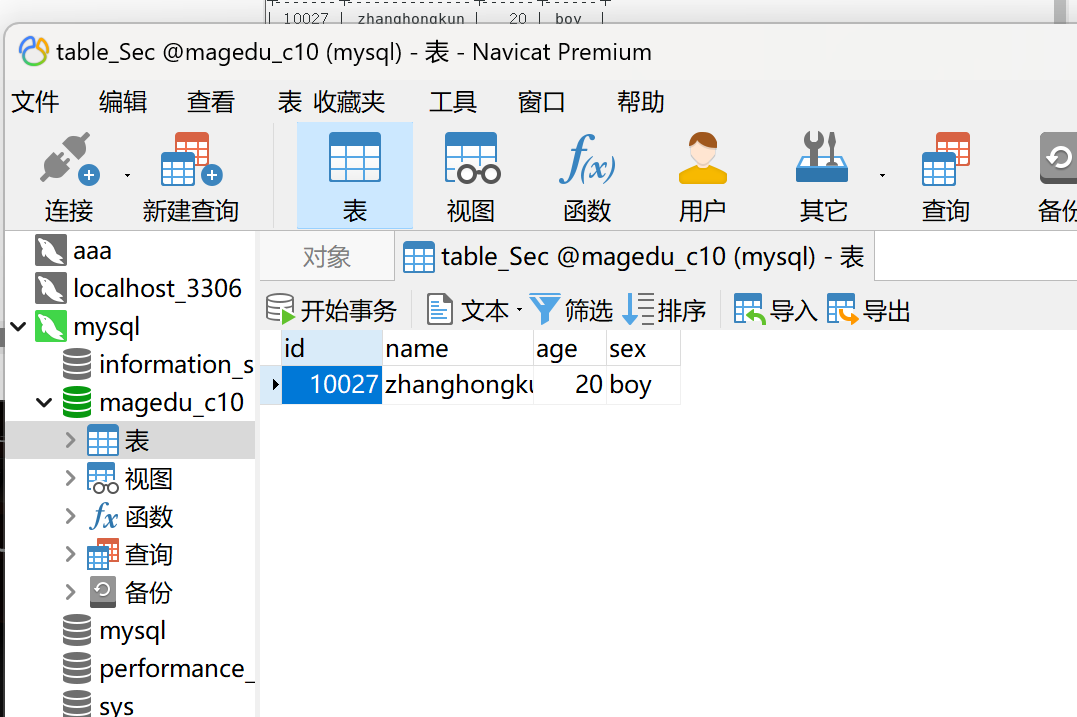Collapse the mysql connection node

(19, 326)
